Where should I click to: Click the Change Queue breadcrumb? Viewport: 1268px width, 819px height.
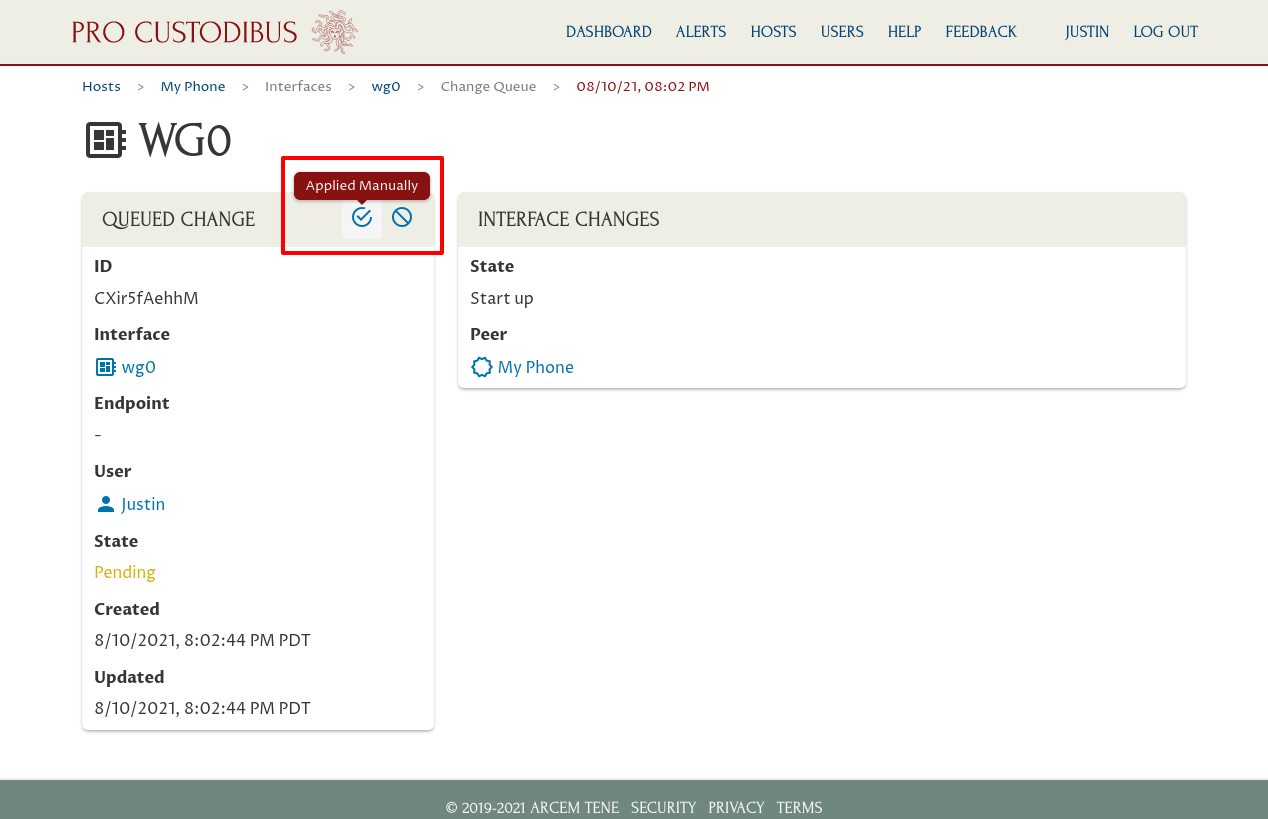(x=488, y=87)
